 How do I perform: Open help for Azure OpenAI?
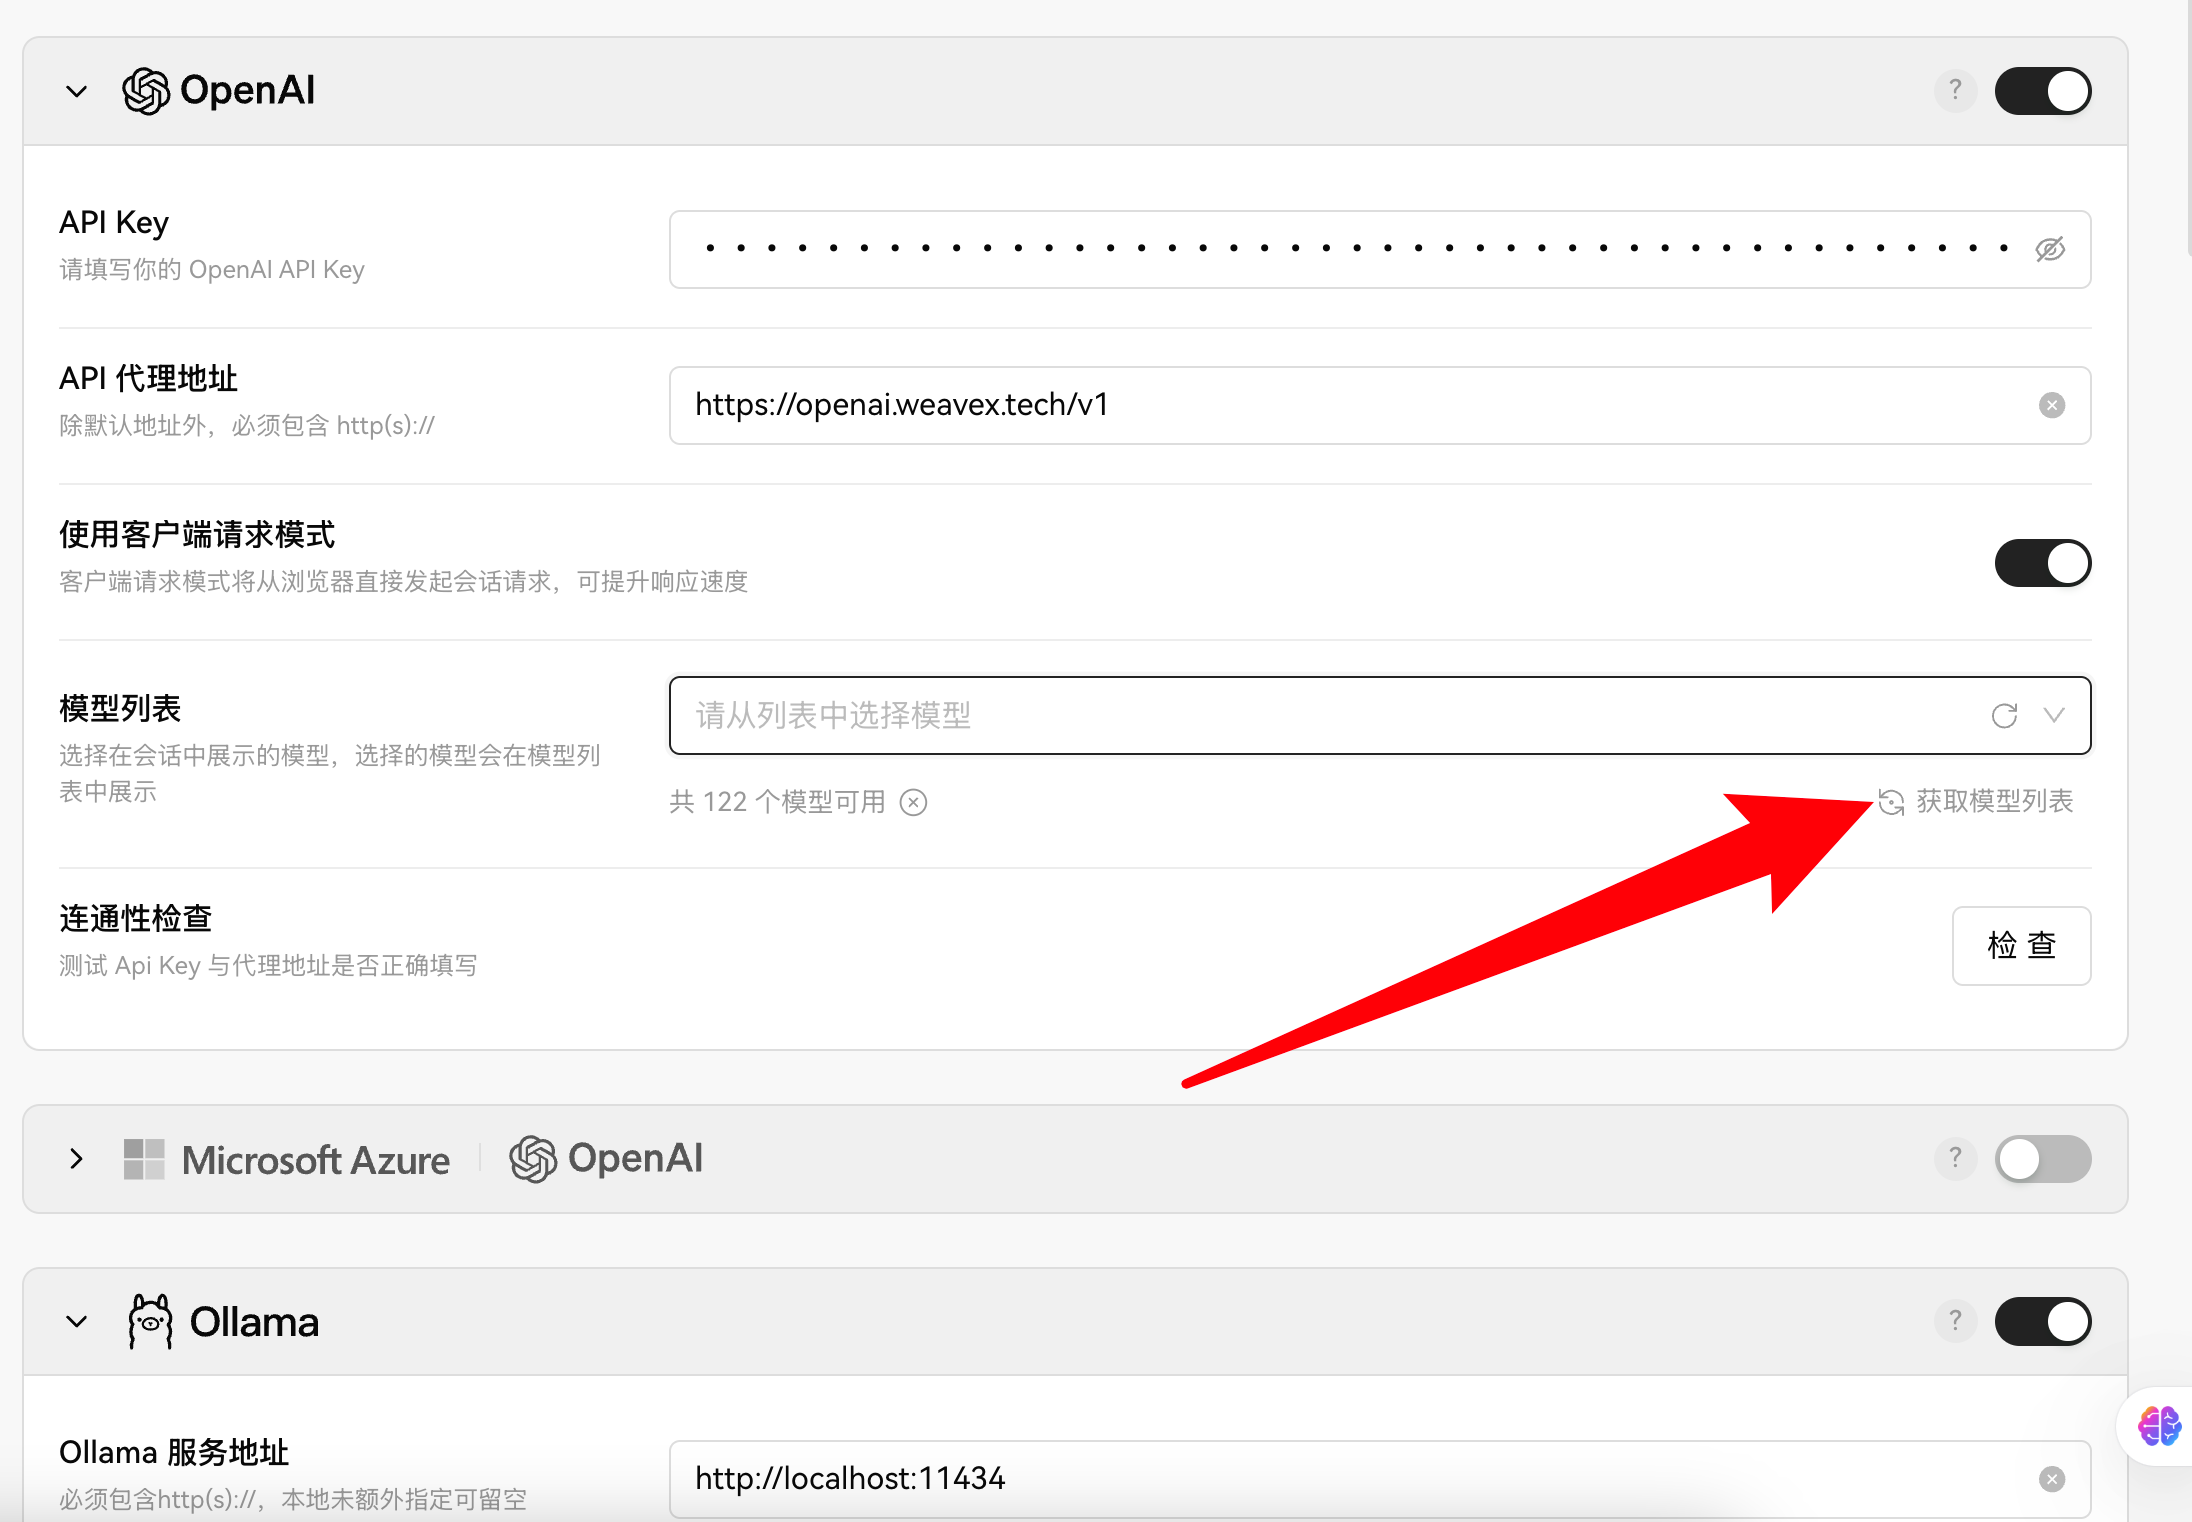coord(1955,1159)
